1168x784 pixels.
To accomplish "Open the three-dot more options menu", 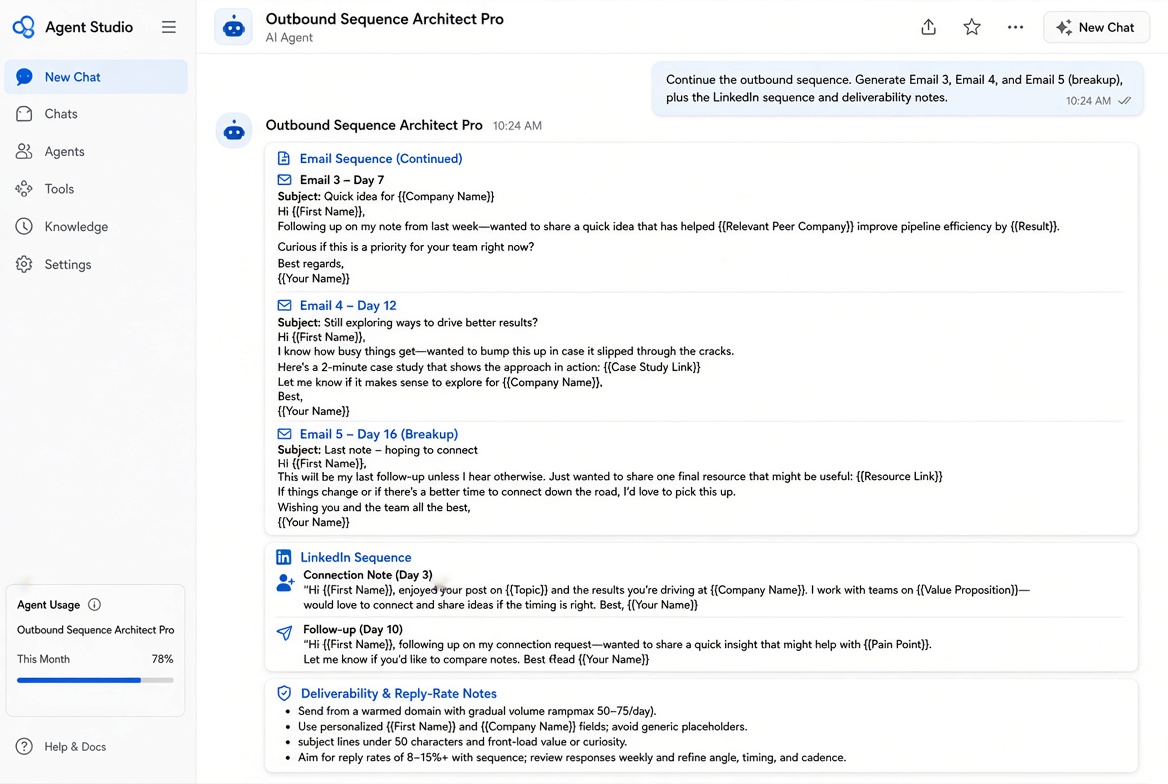I will tap(1015, 28).
